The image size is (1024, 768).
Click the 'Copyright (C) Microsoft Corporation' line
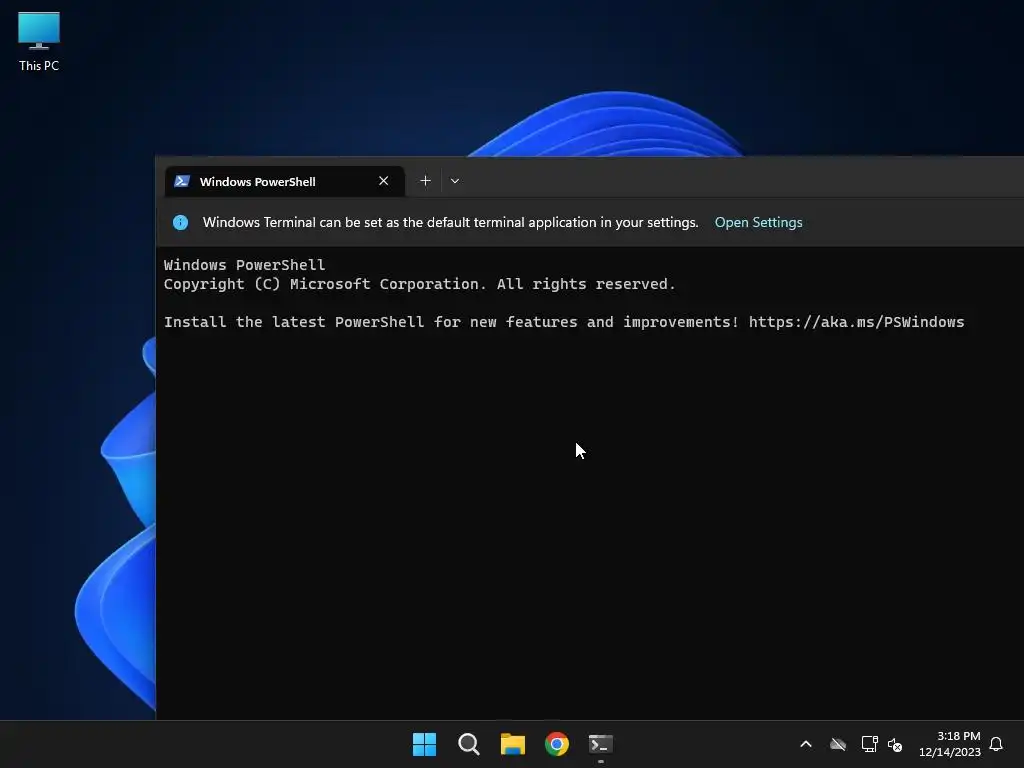pyautogui.click(x=419, y=284)
